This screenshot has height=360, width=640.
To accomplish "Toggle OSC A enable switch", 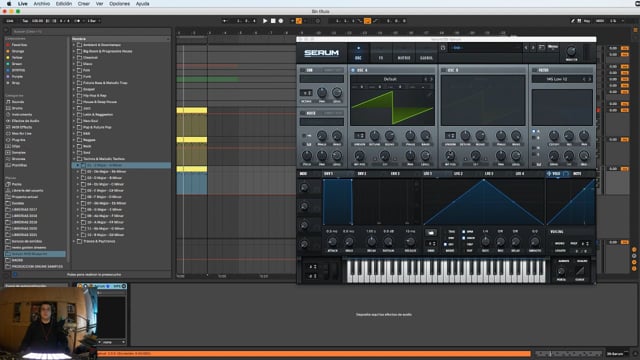I will (353, 70).
